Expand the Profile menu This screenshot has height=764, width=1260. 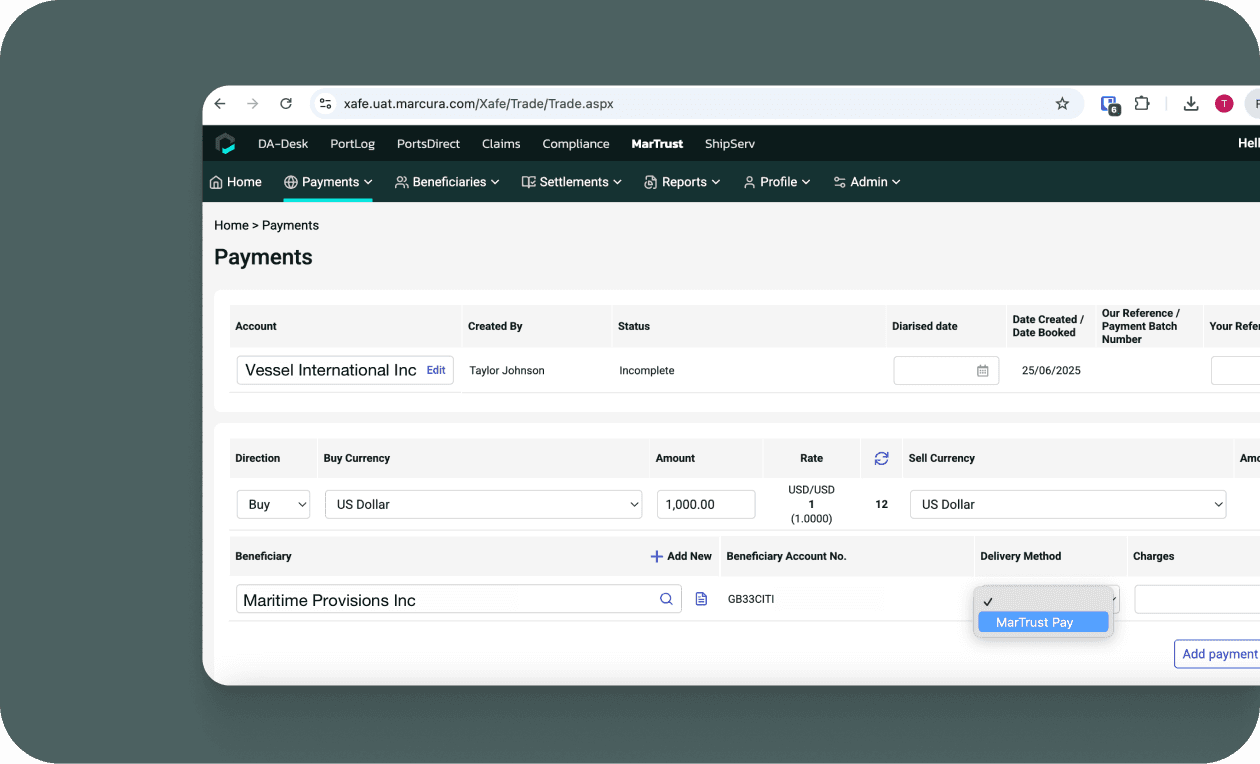pos(777,182)
